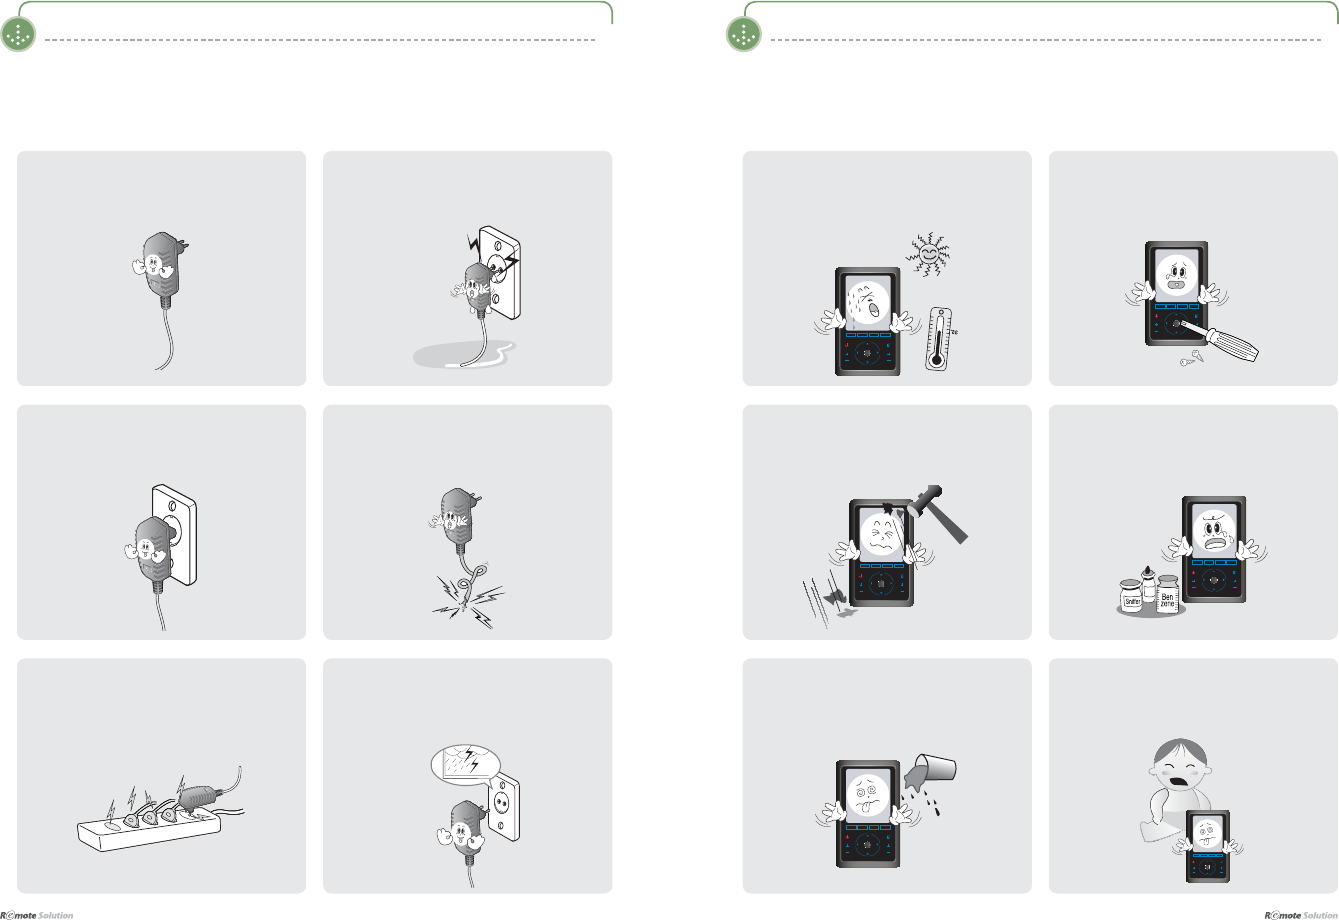Image resolution: width=1339 pixels, height=920 pixels.
Task: Select the standalone adapter panel top left
Action: pos(161,268)
